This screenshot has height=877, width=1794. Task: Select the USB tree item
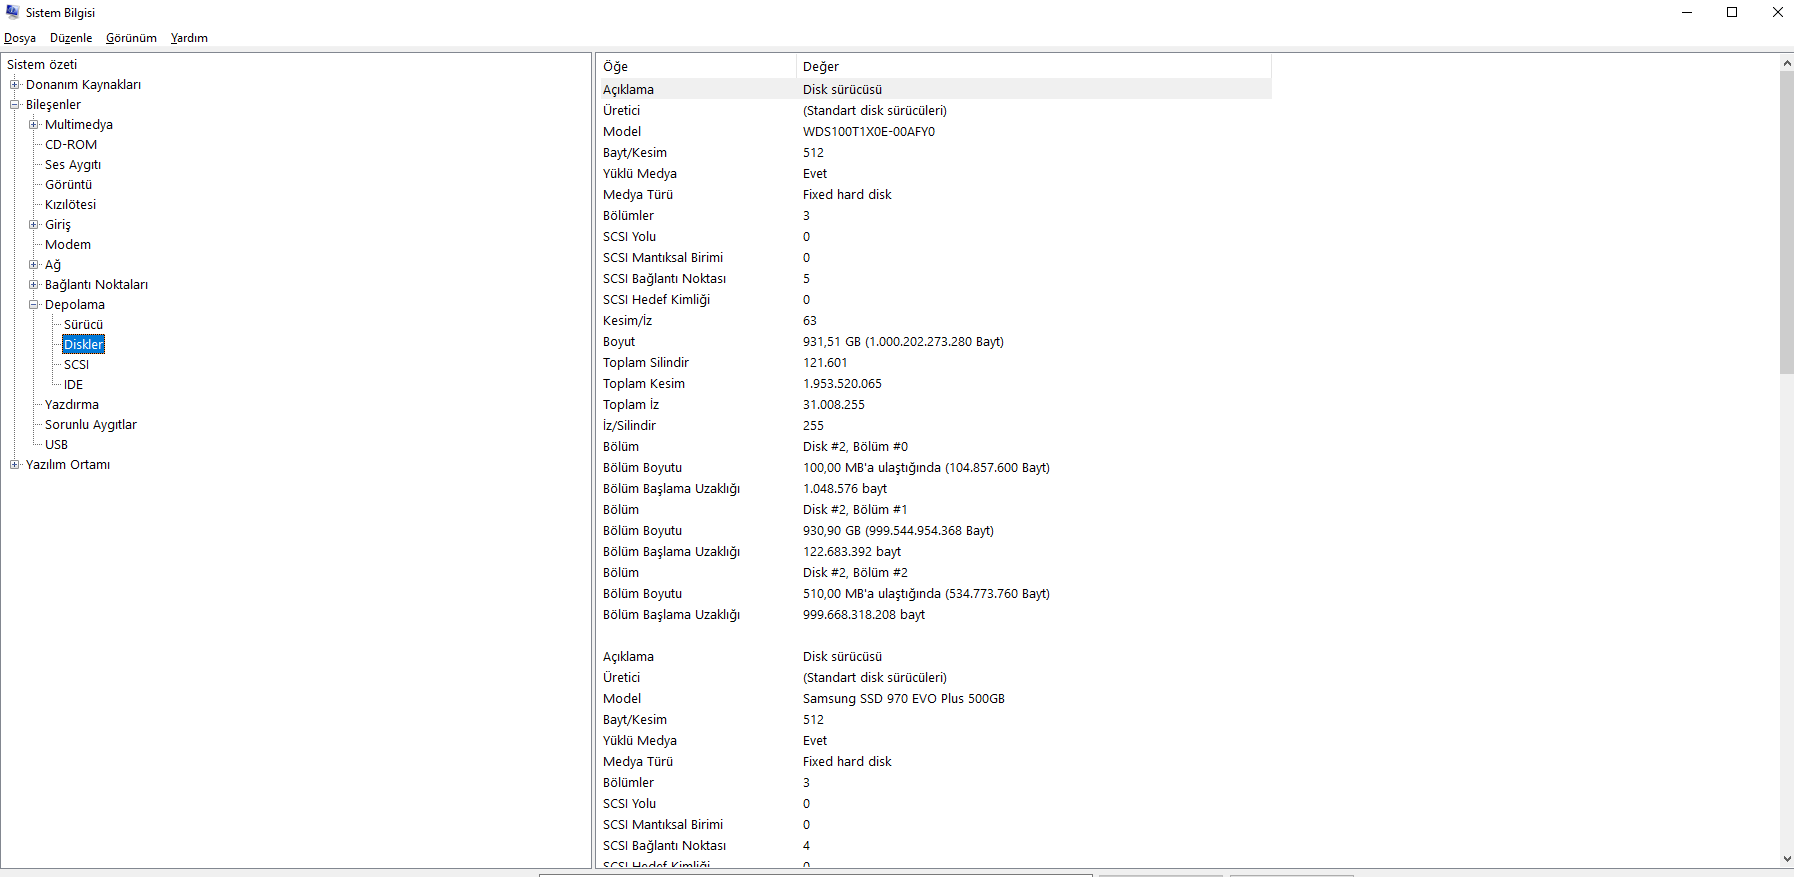coord(57,445)
